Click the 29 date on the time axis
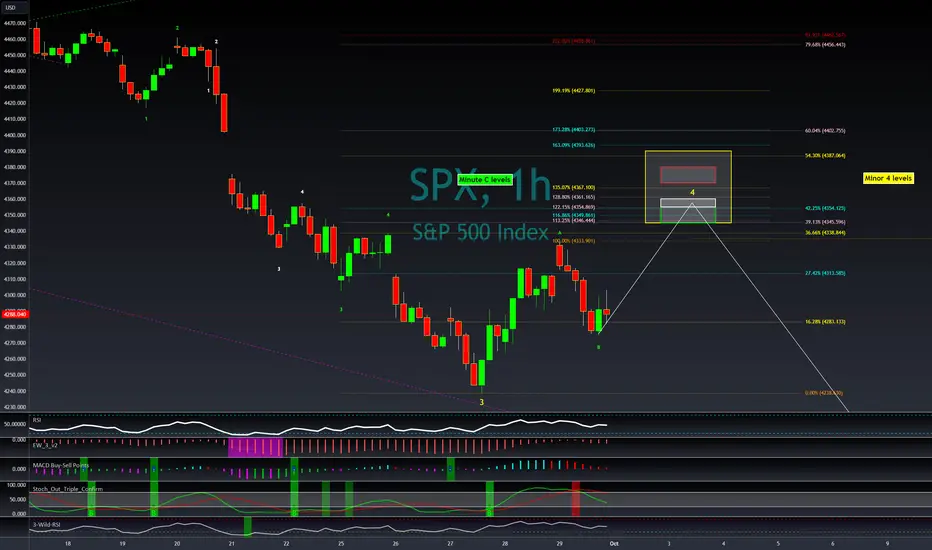 (x=559, y=543)
